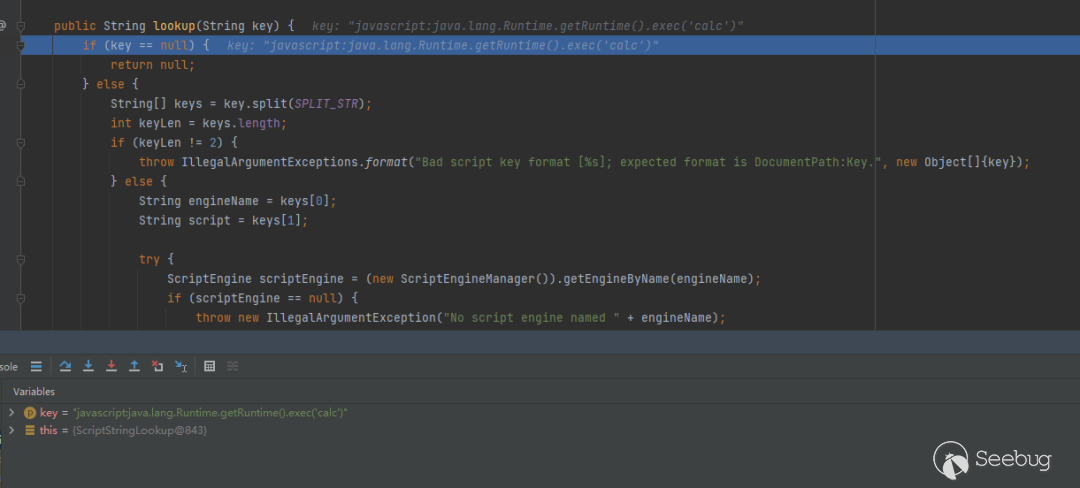Click the Step Out debugger icon
Image resolution: width=1080 pixels, height=488 pixels.
[x=134, y=367]
